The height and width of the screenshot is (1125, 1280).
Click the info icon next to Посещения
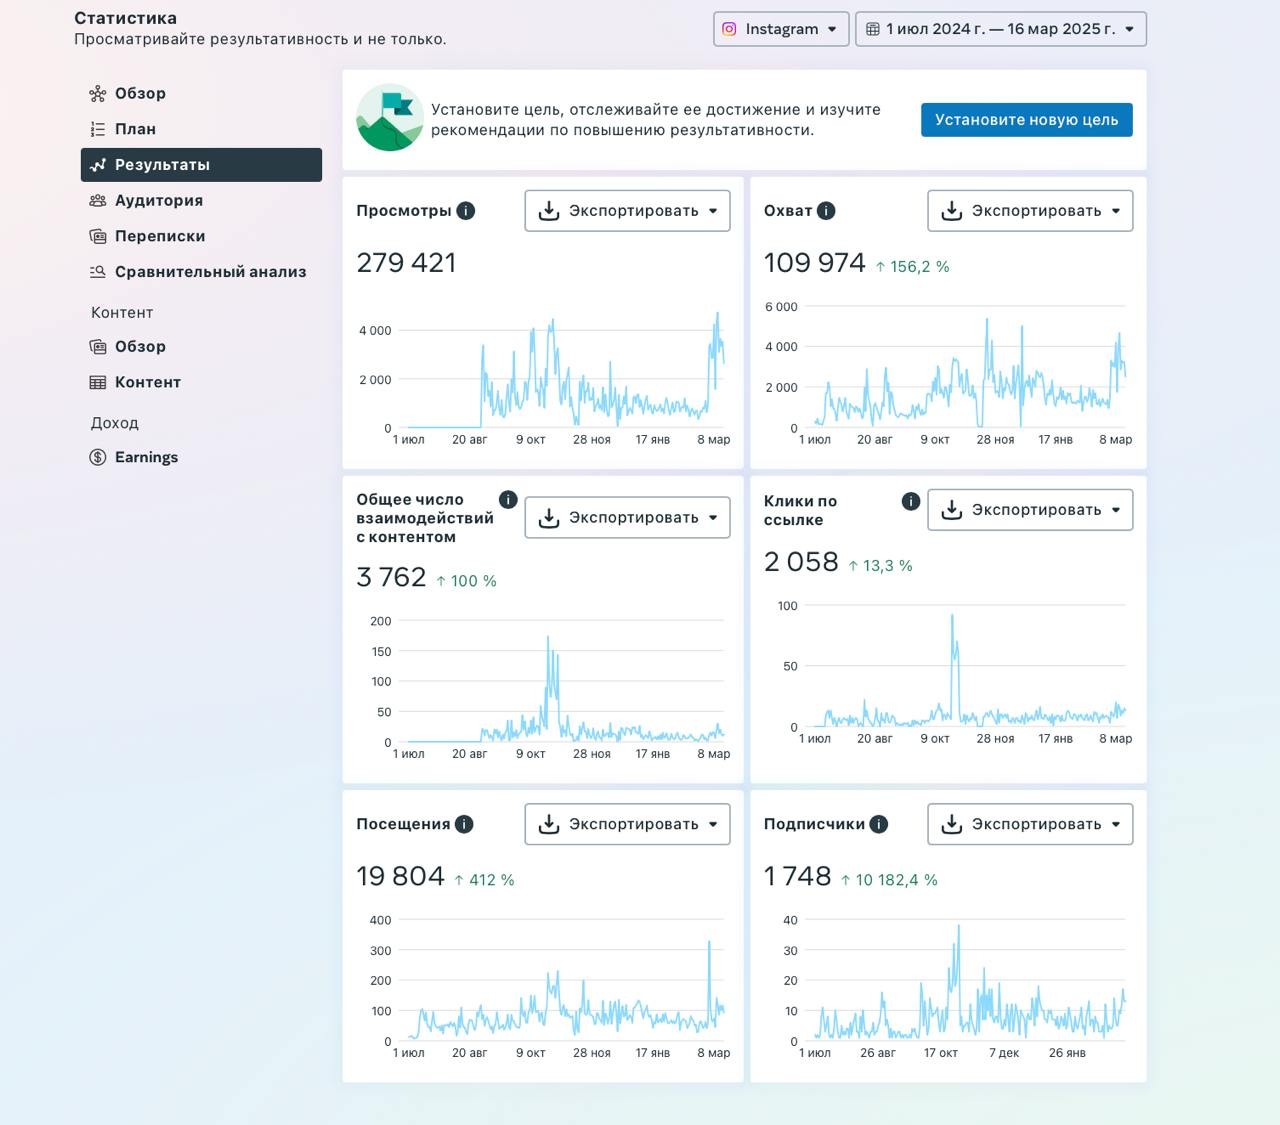click(464, 824)
